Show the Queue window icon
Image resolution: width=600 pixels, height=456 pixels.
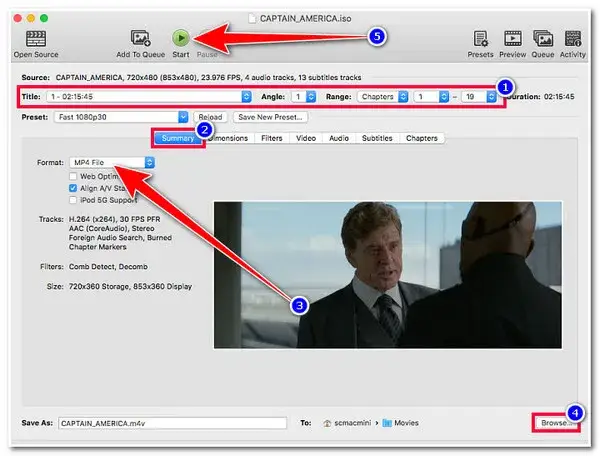543,38
